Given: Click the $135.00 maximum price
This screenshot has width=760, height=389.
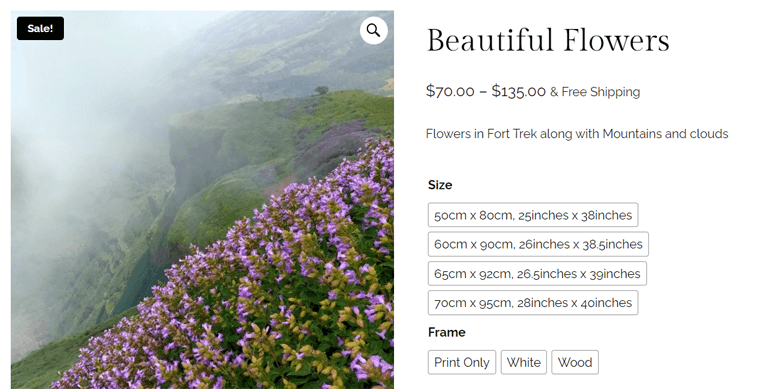Looking at the screenshot, I should 519,91.
